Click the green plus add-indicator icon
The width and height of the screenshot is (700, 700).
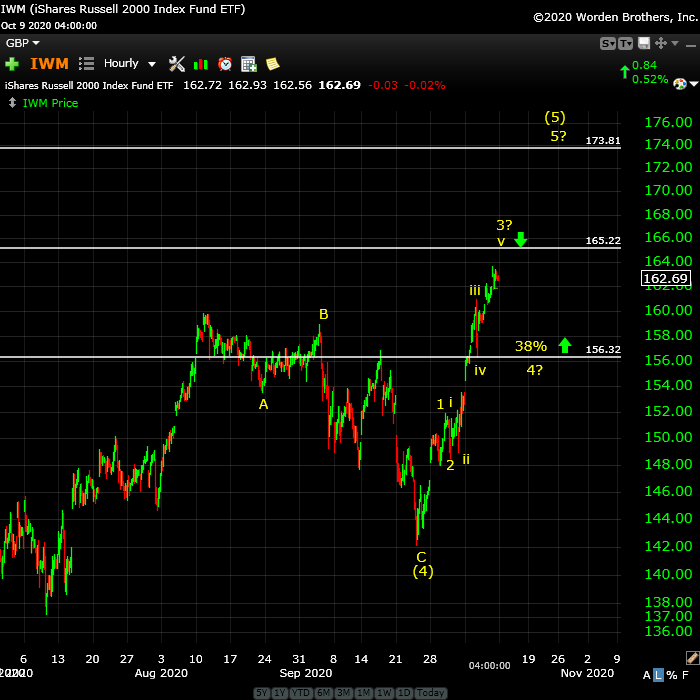pyautogui.click(x=12, y=64)
